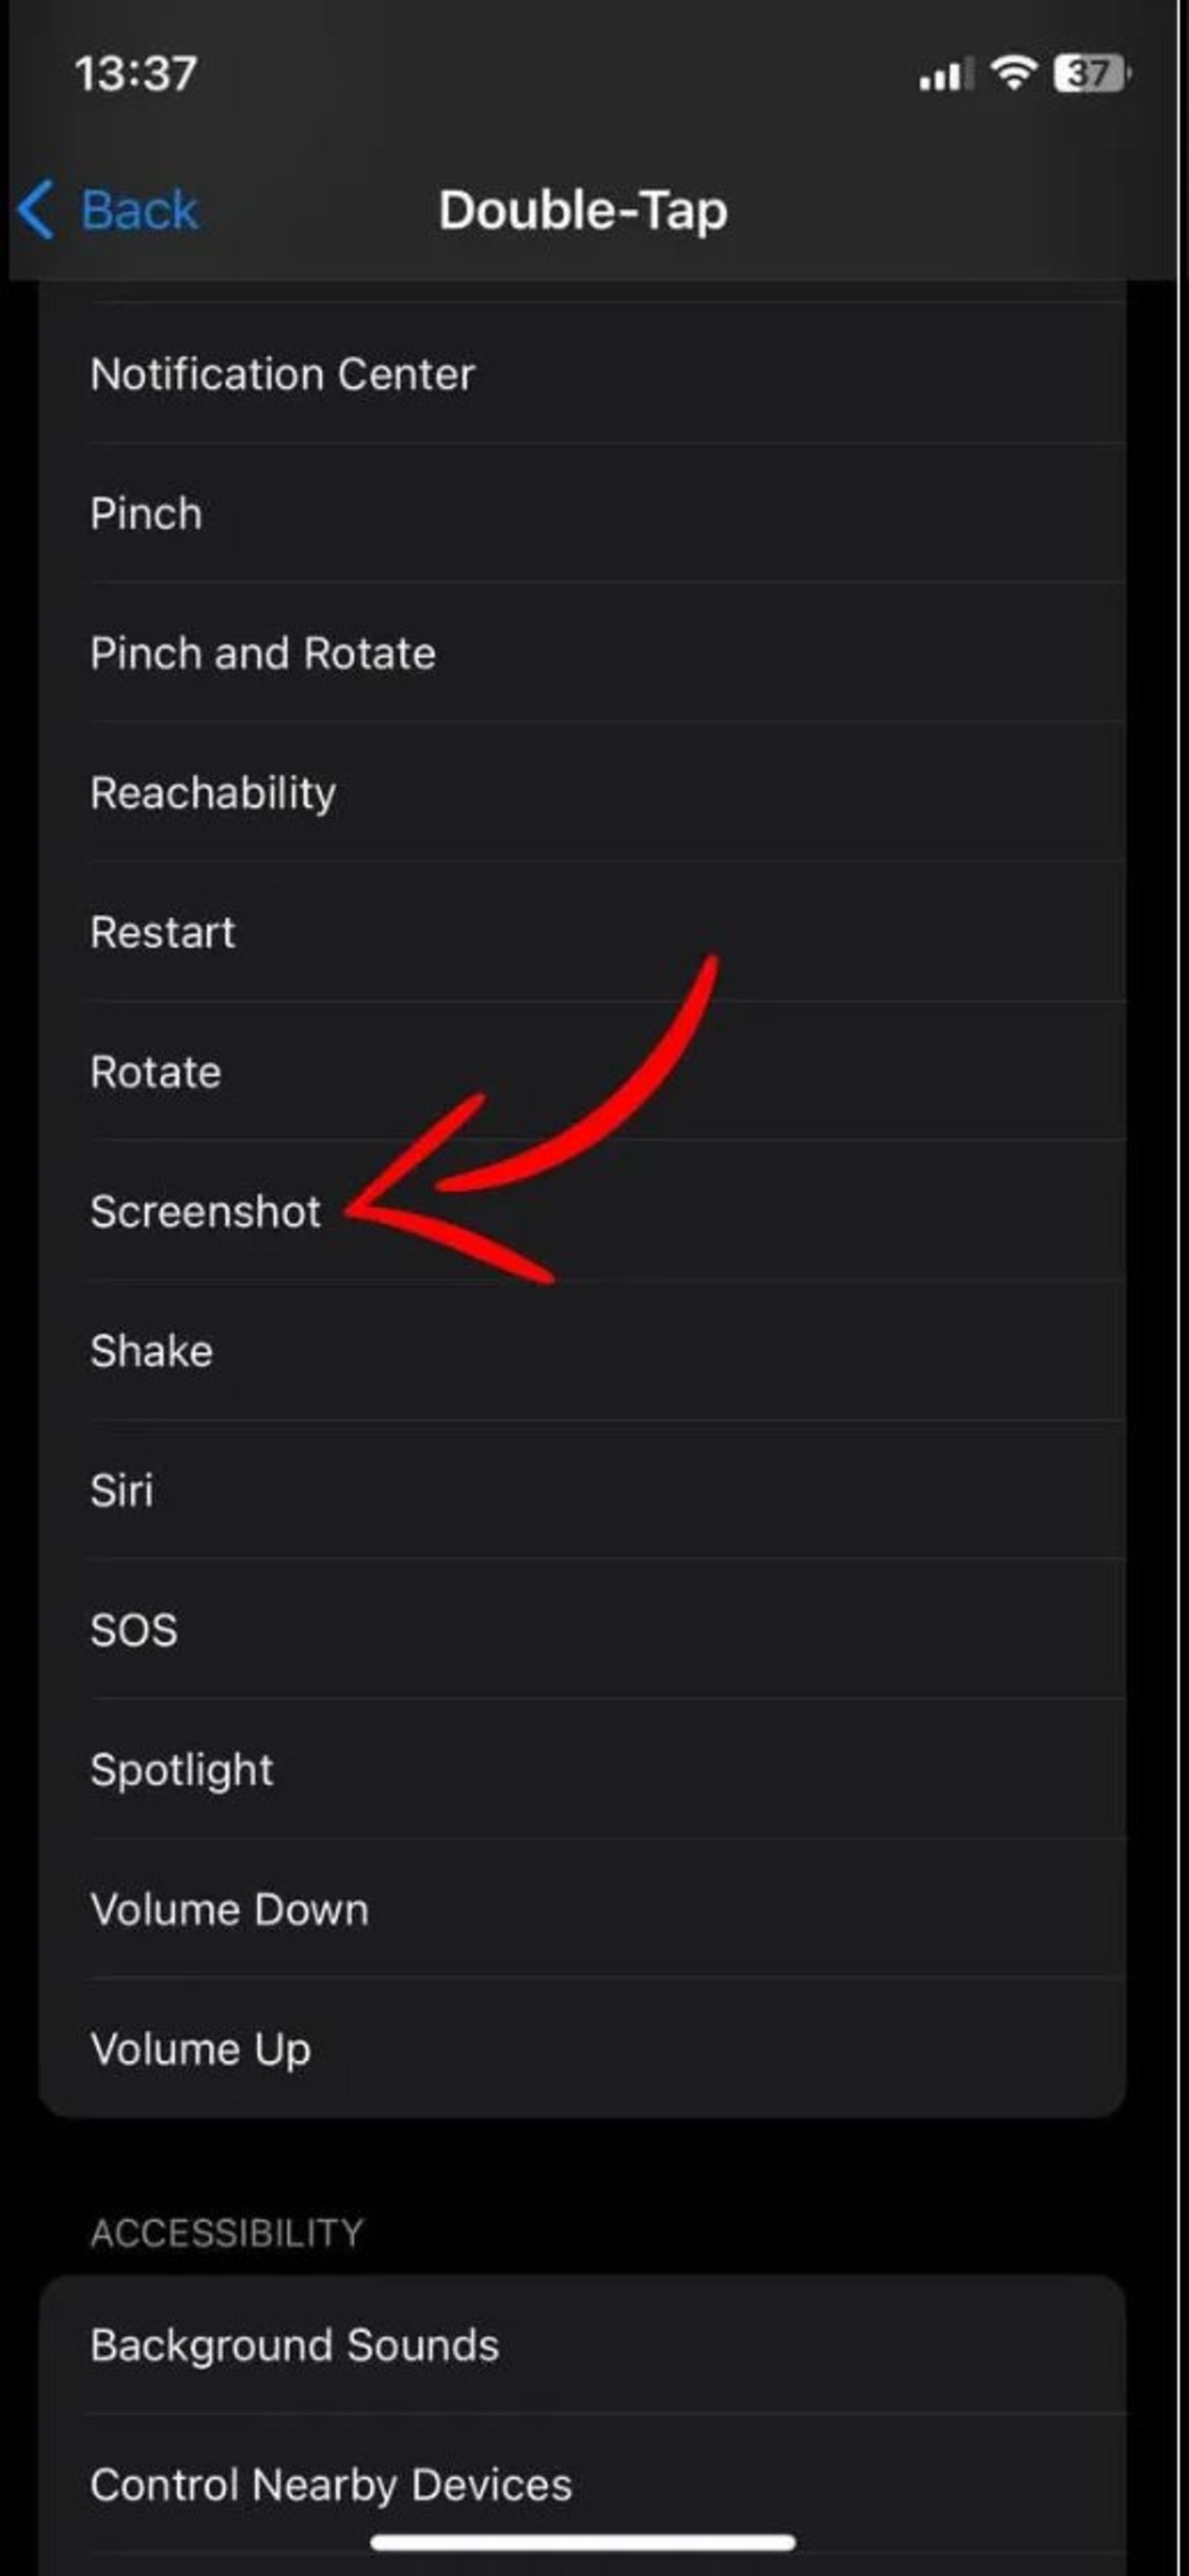Screen dimensions: 1189x2576
Task: Select the Rotate option
Action: pos(155,1072)
